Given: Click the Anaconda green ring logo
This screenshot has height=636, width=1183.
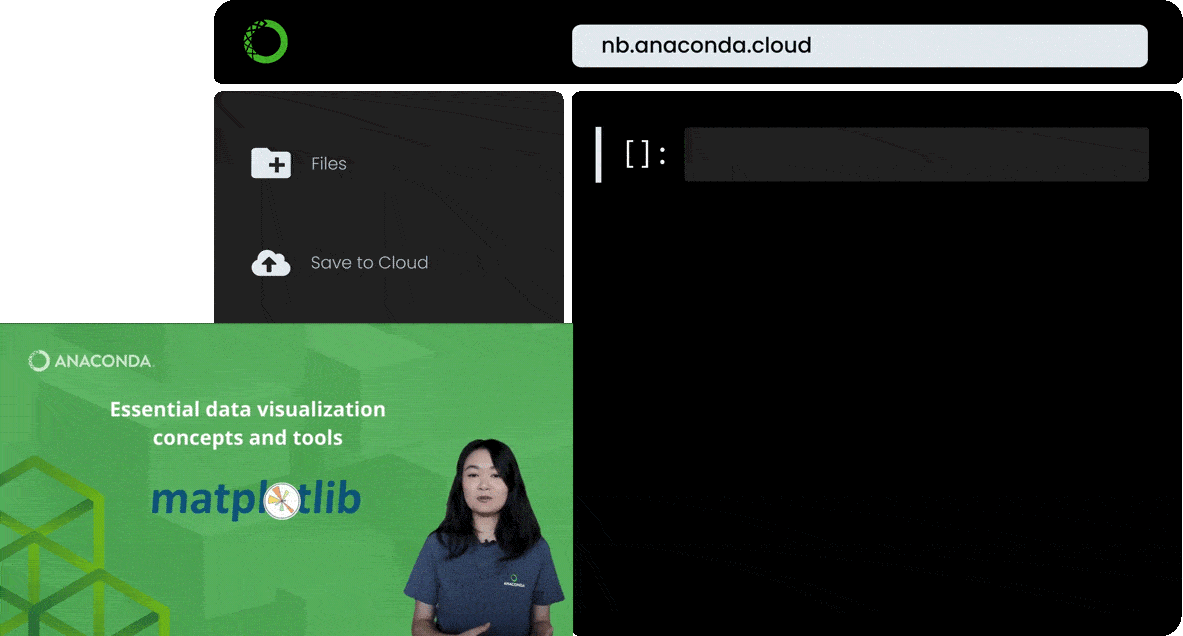Looking at the screenshot, I should point(266,41).
